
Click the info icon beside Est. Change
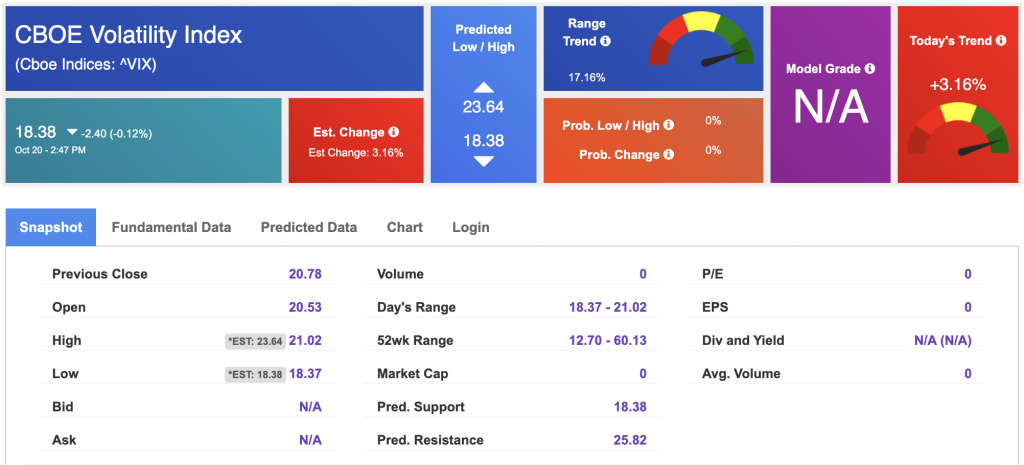point(394,132)
